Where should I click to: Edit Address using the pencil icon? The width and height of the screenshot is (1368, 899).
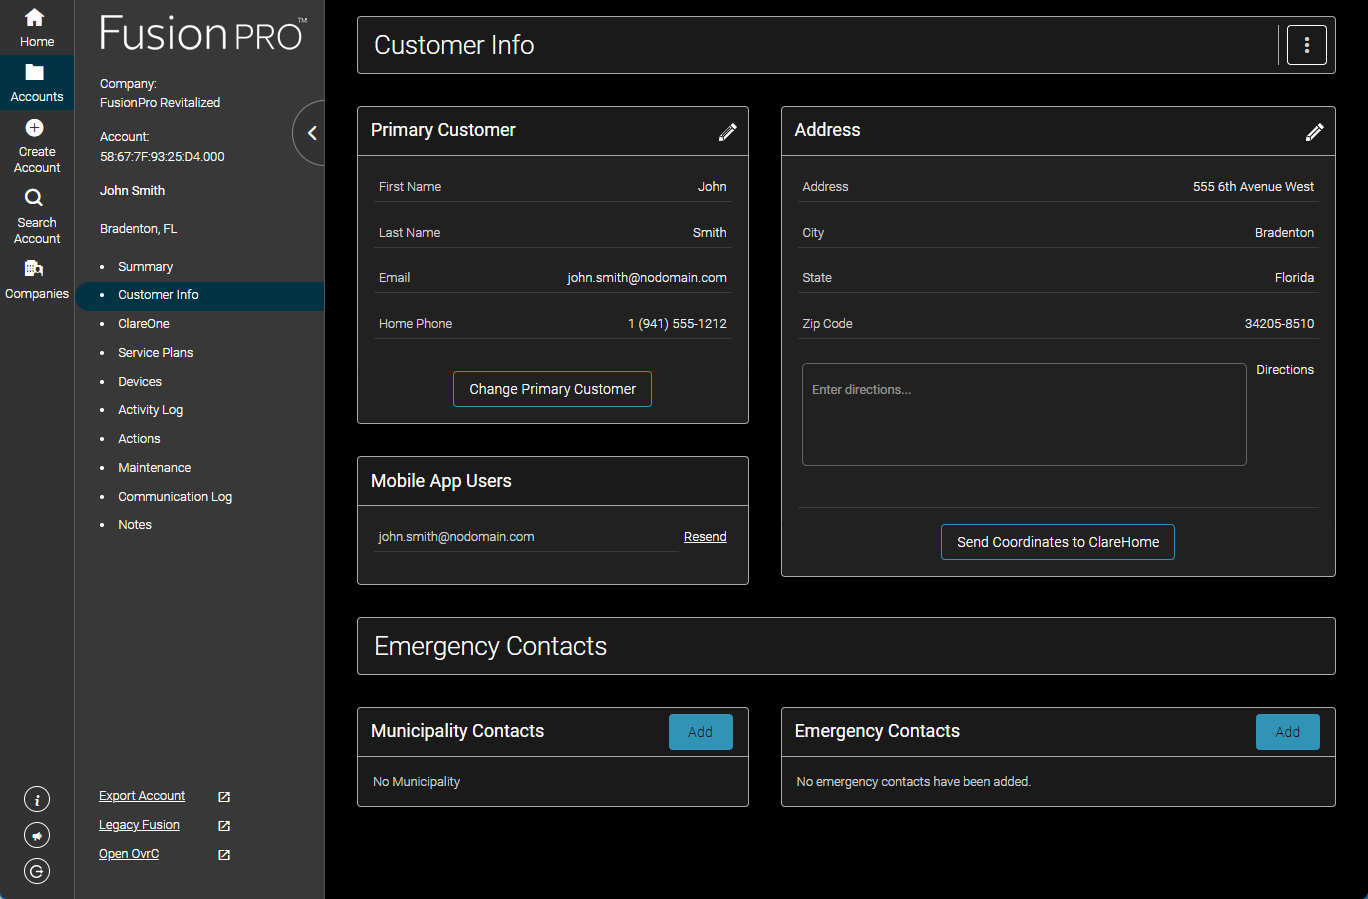pyautogui.click(x=1315, y=131)
